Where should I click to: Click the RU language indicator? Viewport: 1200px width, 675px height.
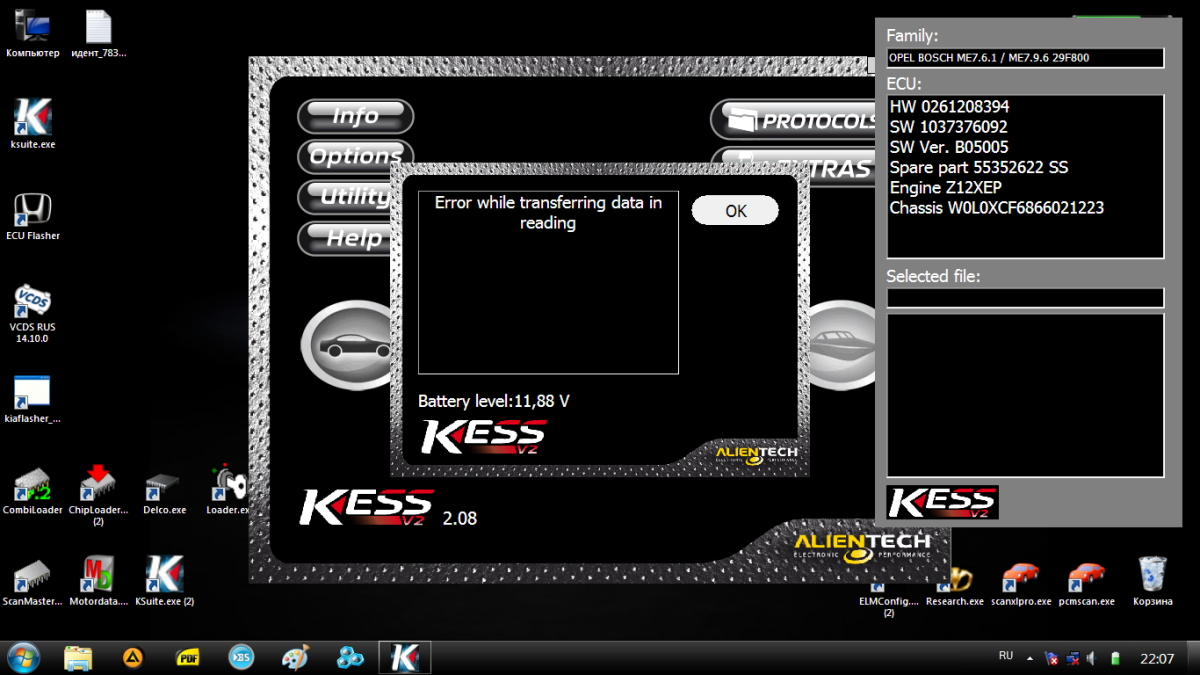1006,656
